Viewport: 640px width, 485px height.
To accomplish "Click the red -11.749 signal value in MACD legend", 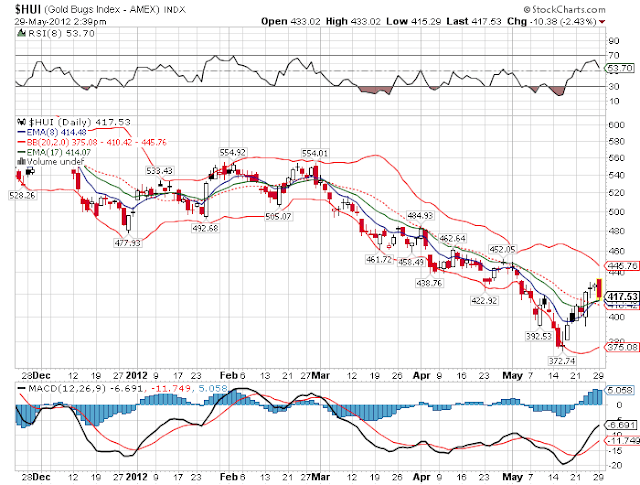I will [x=171, y=388].
